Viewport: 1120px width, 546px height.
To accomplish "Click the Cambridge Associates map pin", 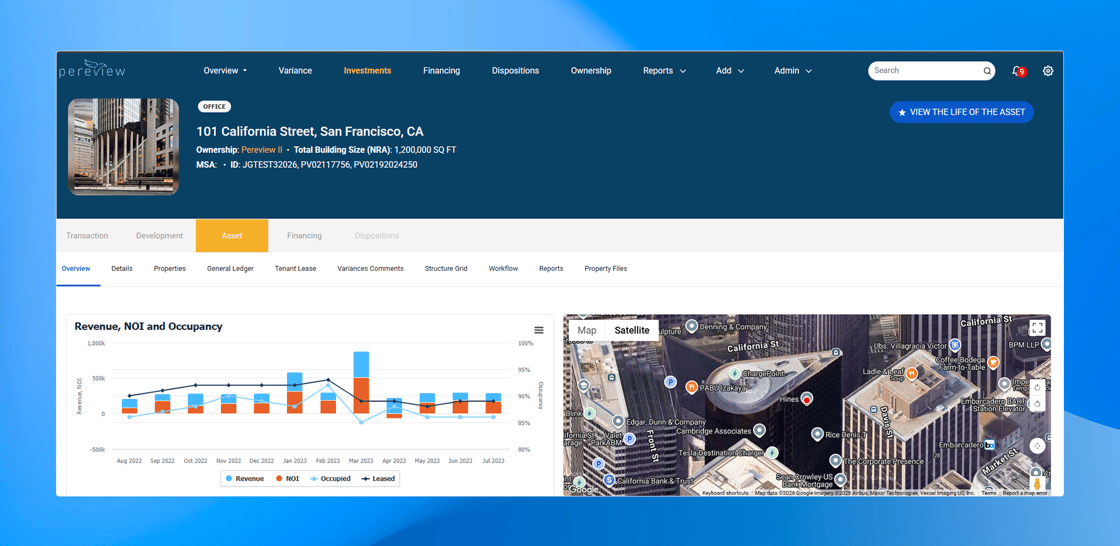I will [759, 430].
